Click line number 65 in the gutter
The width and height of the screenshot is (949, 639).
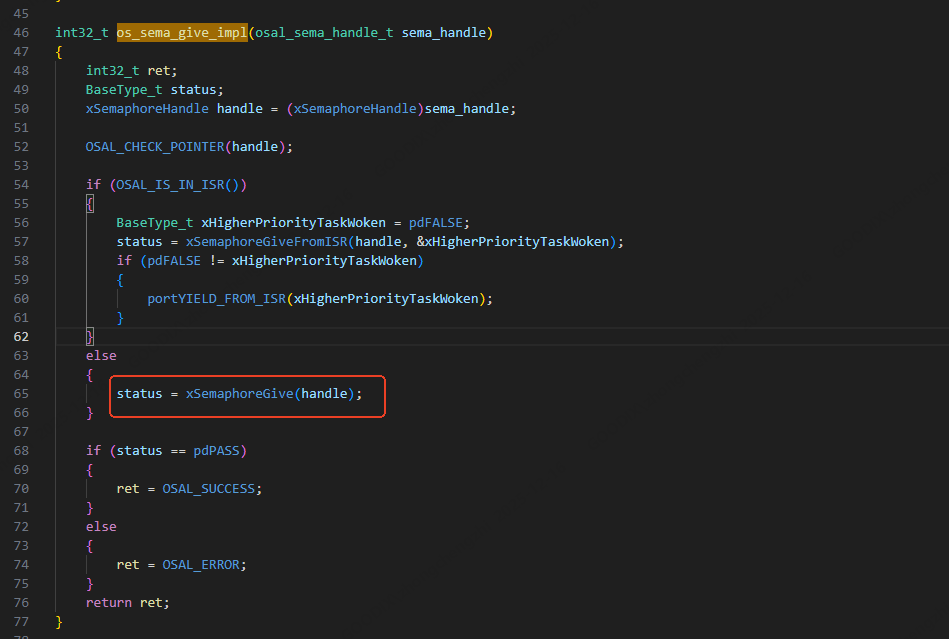(x=21, y=394)
